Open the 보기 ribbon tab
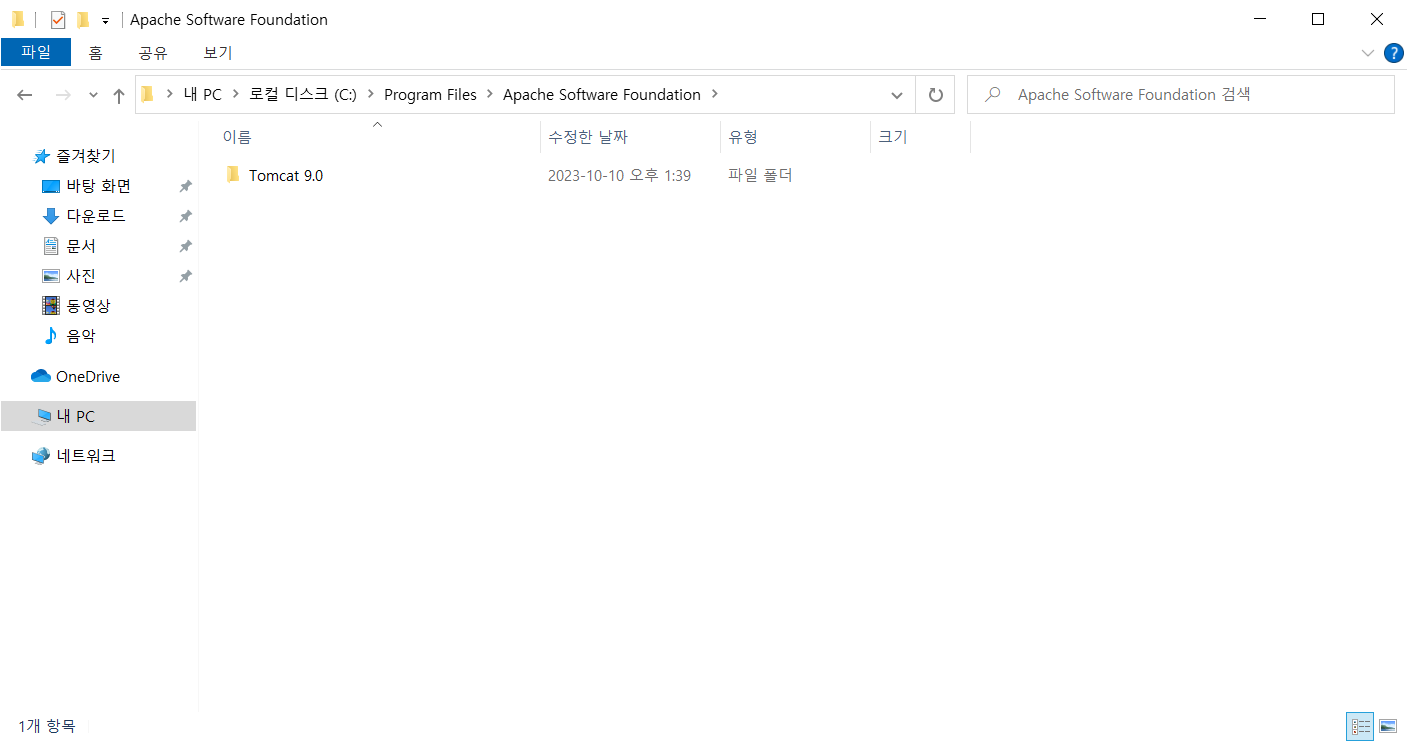Viewport: 1408px width, 742px height. 218,53
